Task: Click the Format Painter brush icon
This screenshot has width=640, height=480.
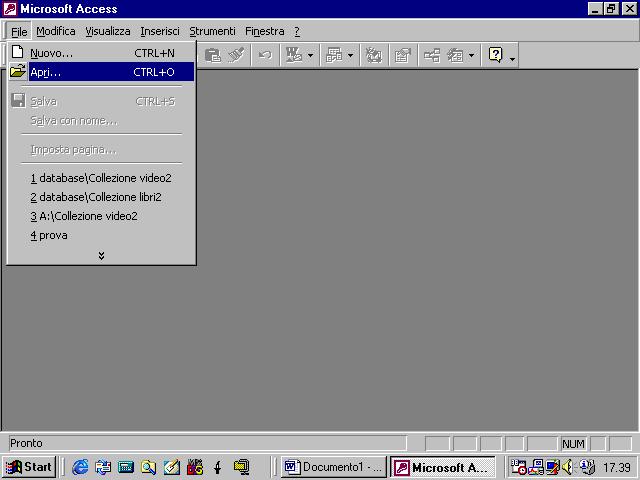Action: (236, 55)
